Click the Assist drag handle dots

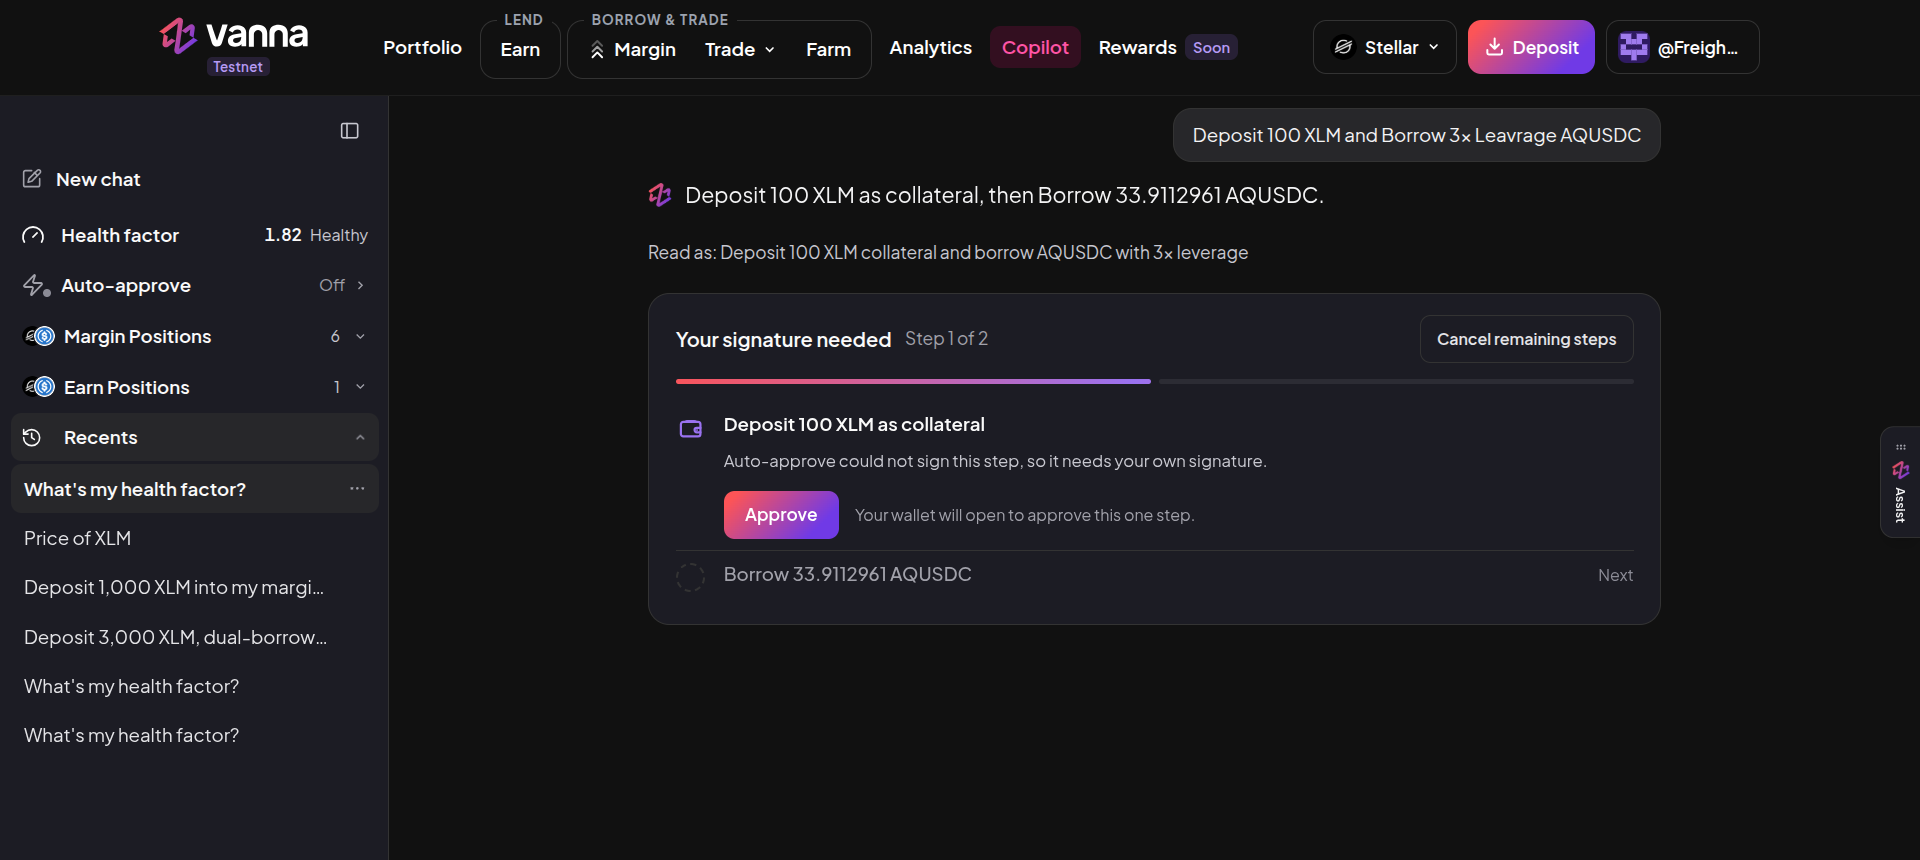(1900, 447)
